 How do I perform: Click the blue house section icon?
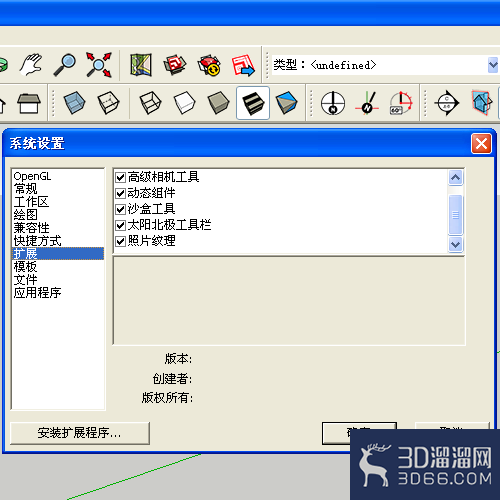click(x=482, y=103)
